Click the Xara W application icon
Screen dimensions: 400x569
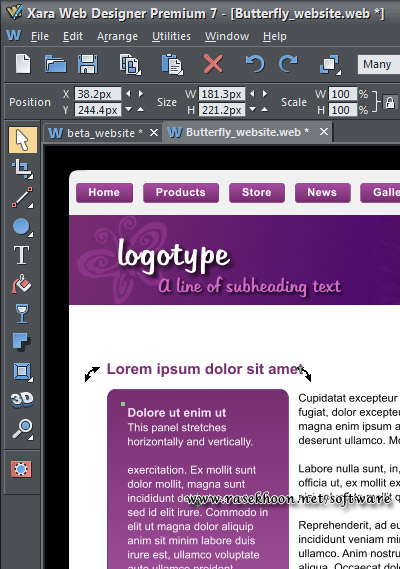(x=14, y=36)
